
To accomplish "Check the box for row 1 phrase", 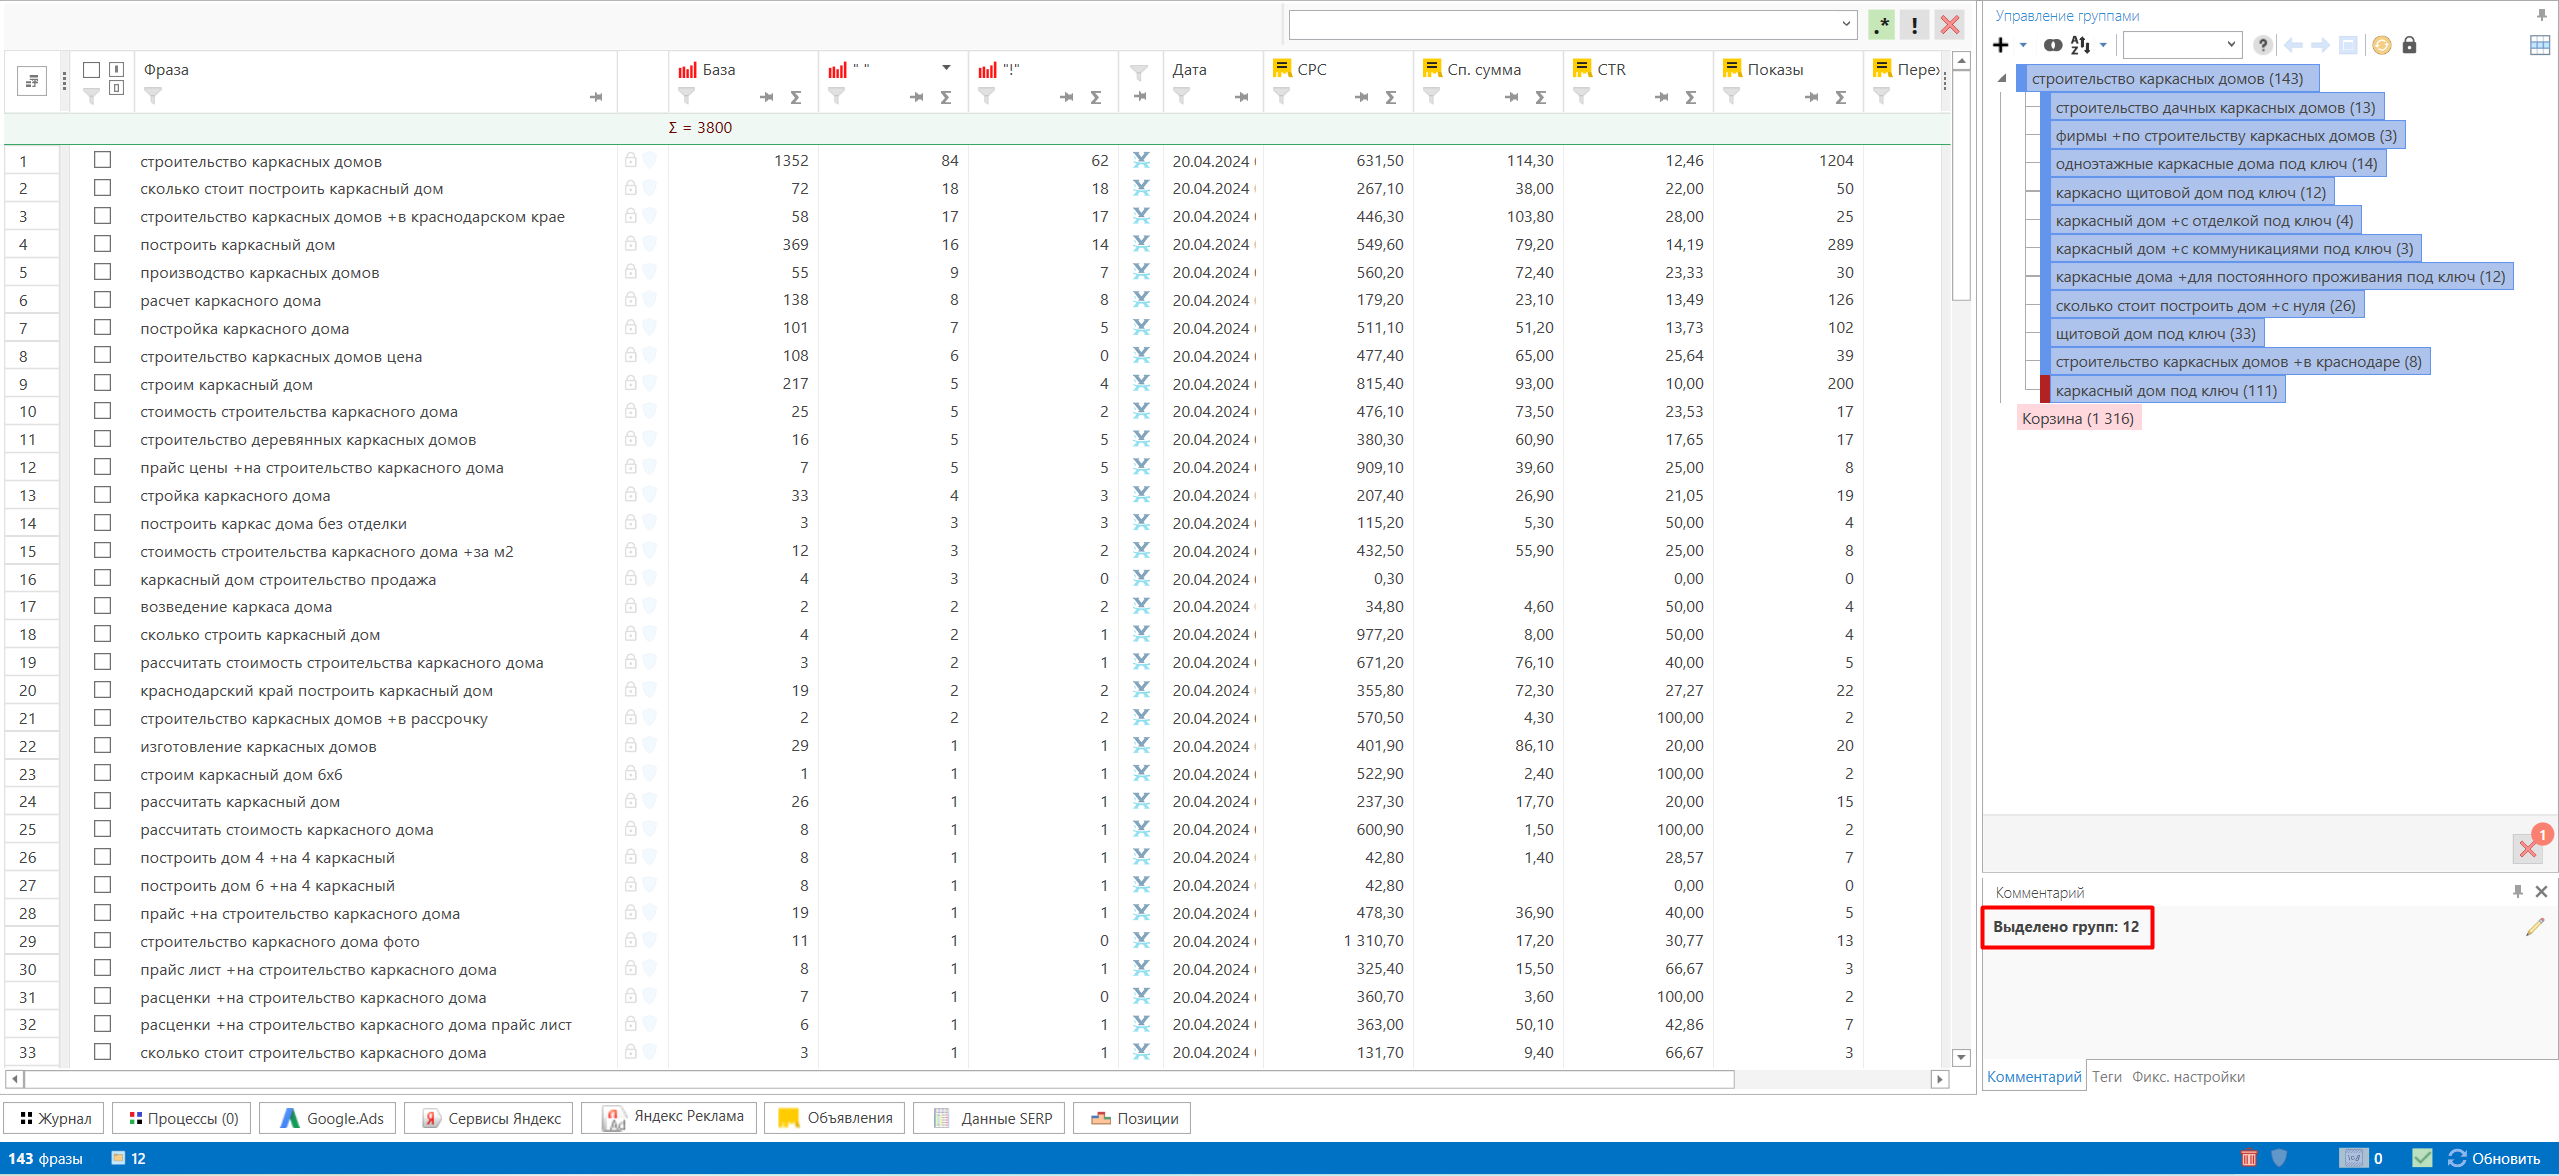I will pyautogui.click(x=102, y=160).
